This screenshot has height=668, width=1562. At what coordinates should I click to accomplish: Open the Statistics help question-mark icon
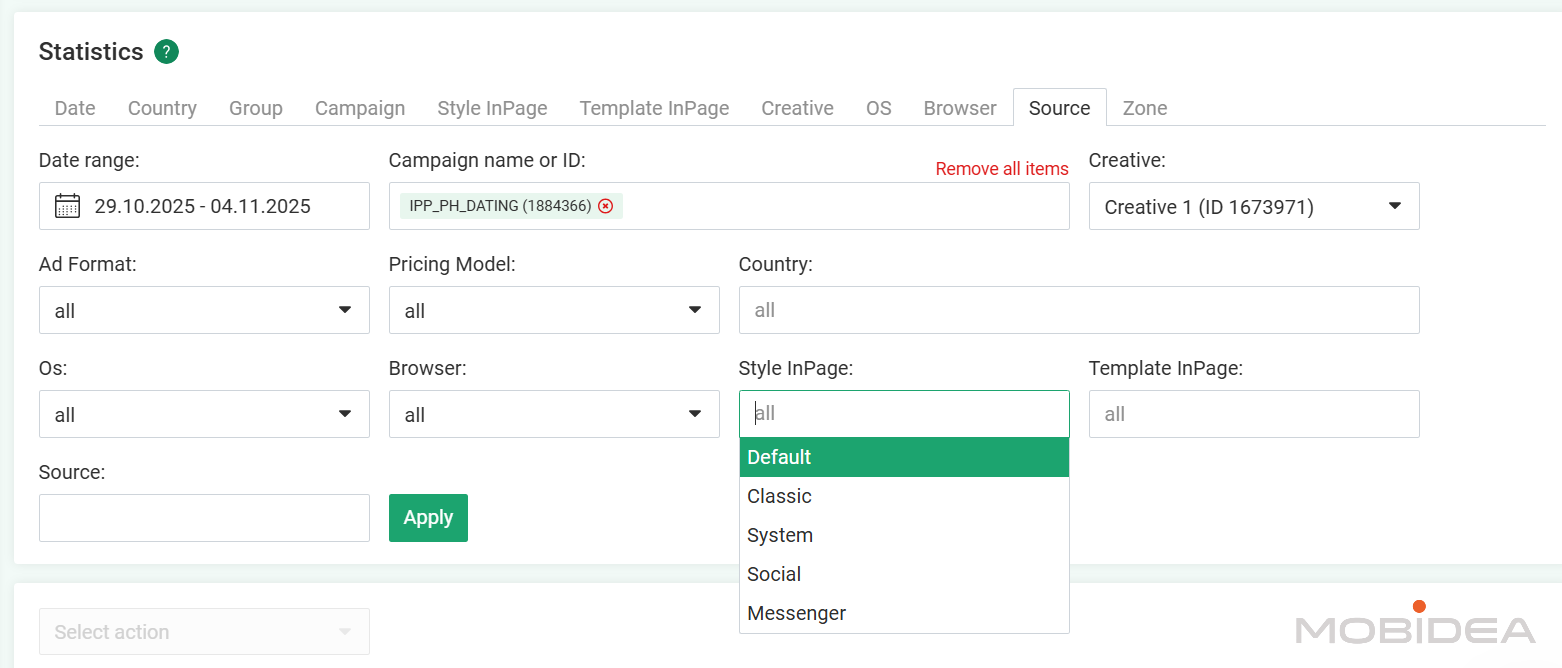[166, 52]
